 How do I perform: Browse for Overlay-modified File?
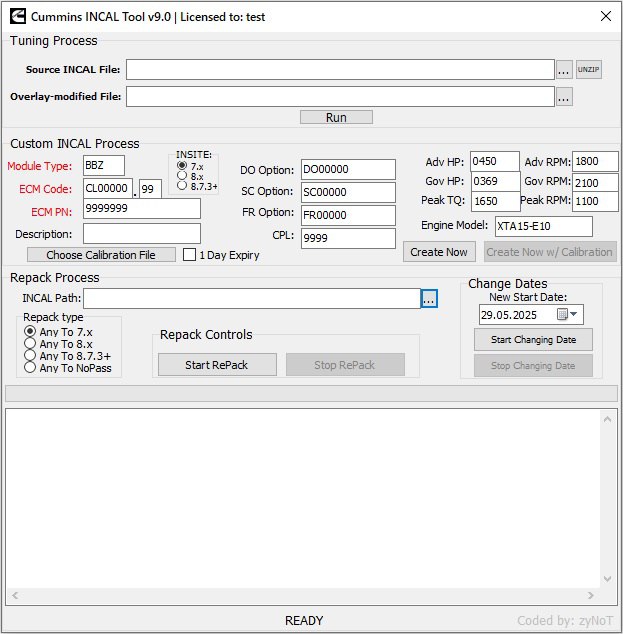tap(564, 97)
